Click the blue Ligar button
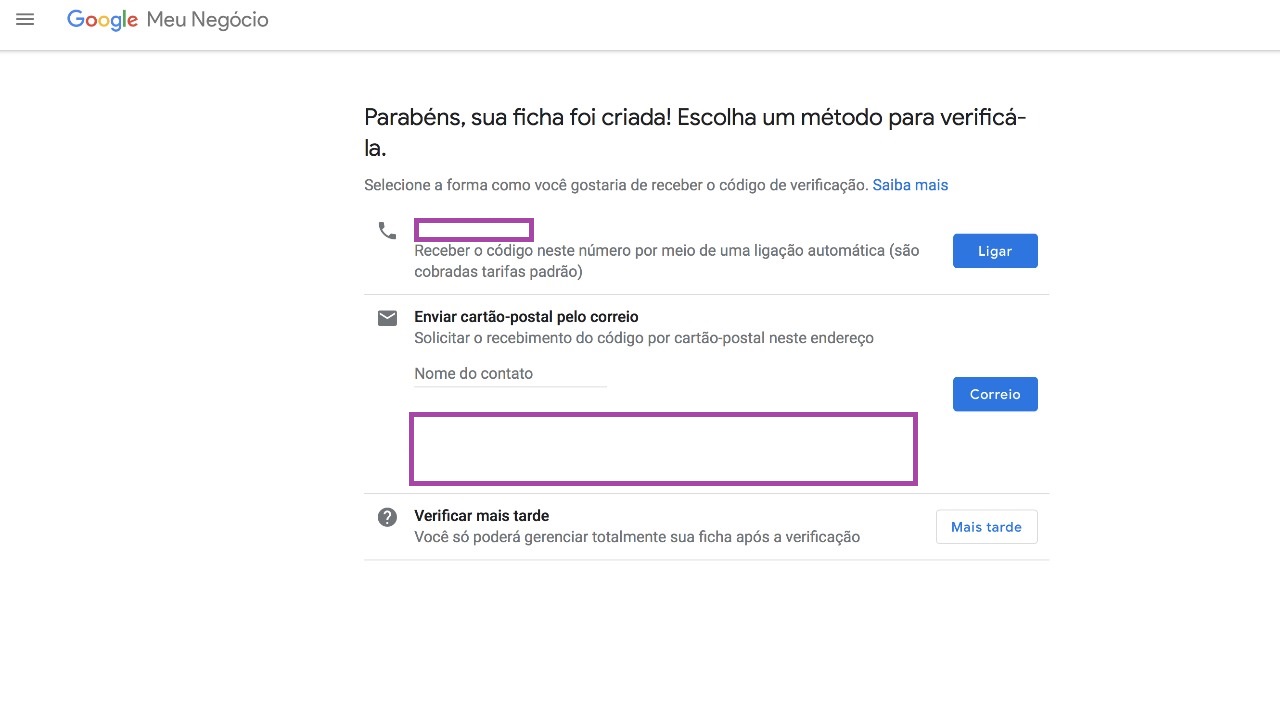Screen dimensions: 1280x721 click(995, 251)
